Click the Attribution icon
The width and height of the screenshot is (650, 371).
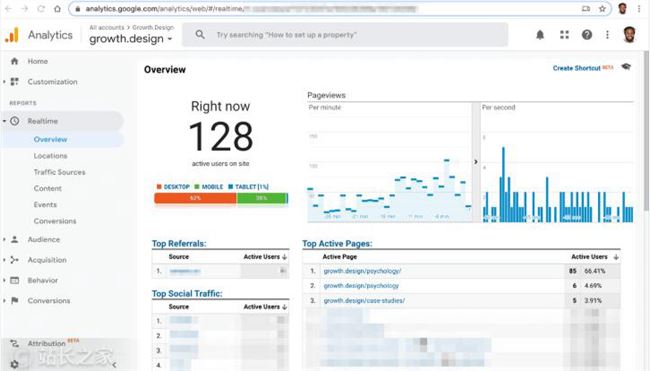point(15,344)
